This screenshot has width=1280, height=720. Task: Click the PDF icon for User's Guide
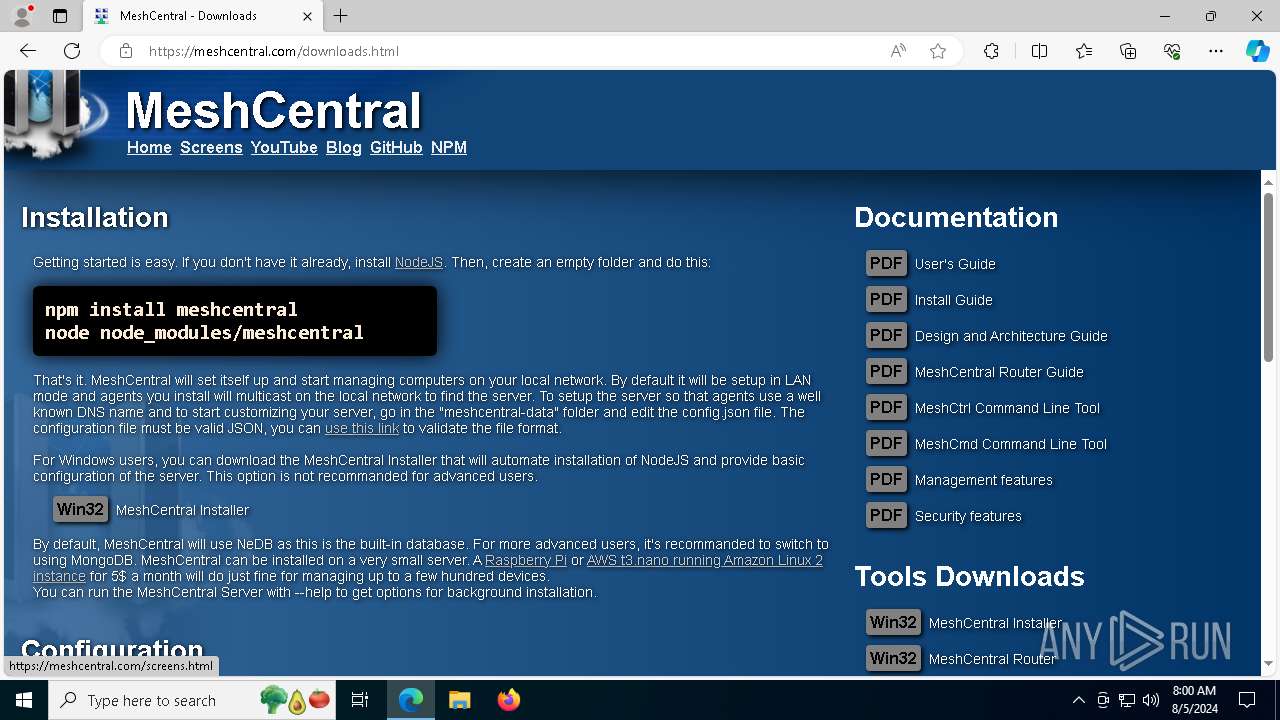pos(886,263)
